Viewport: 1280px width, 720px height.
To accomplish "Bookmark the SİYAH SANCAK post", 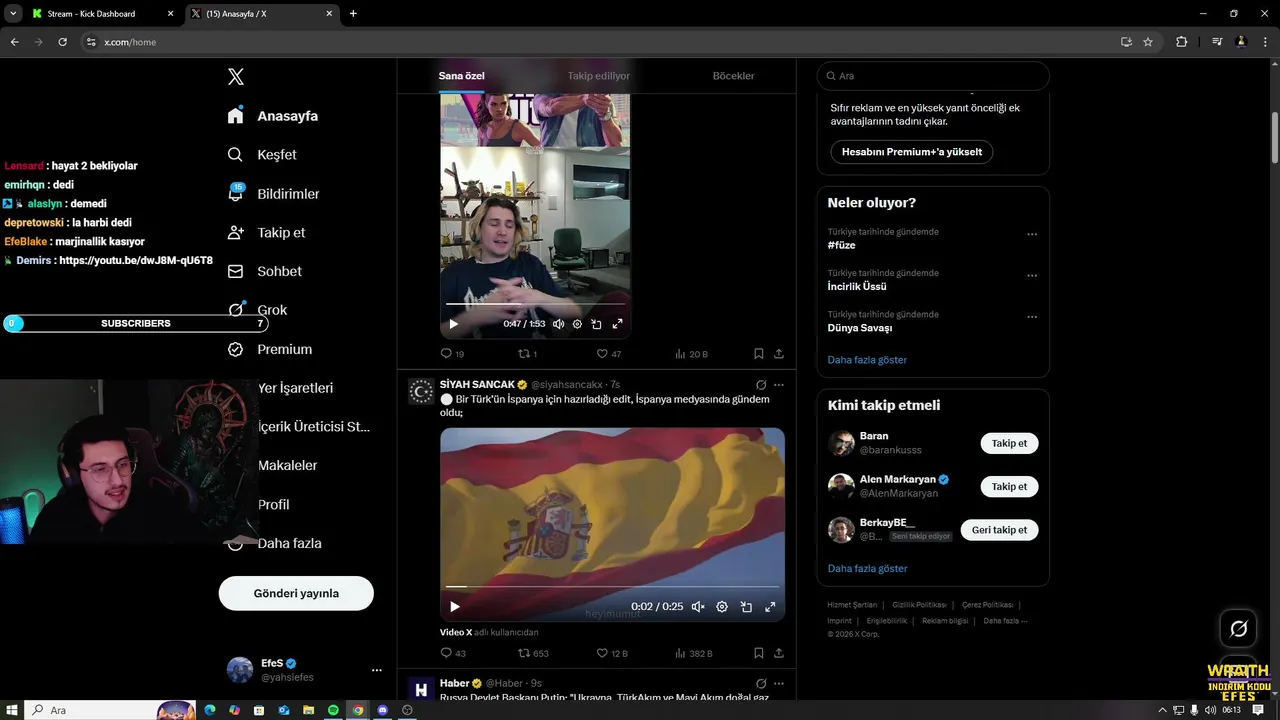I will [759, 653].
